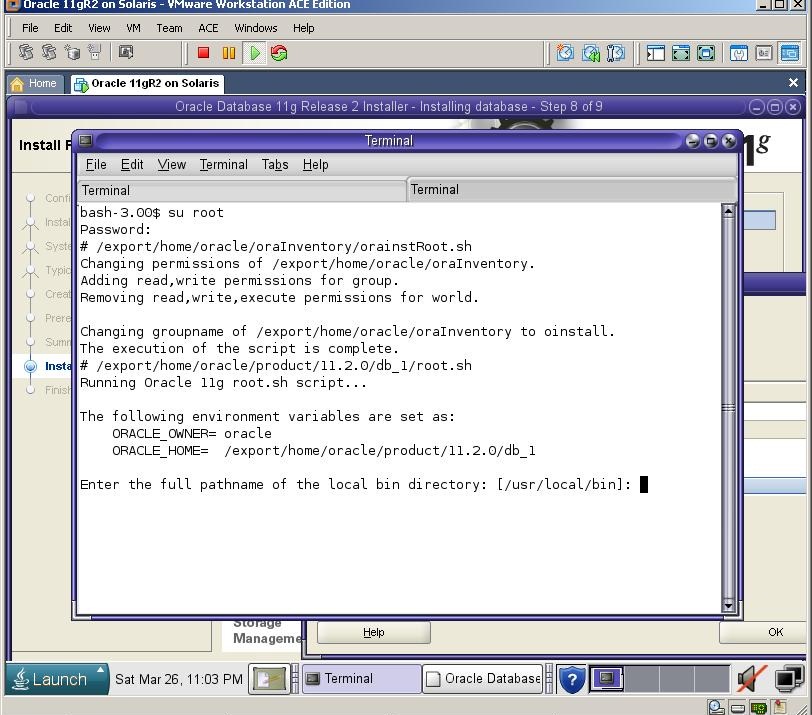Click the Help button in the installer dialog
812x715 pixels.
[x=373, y=632]
